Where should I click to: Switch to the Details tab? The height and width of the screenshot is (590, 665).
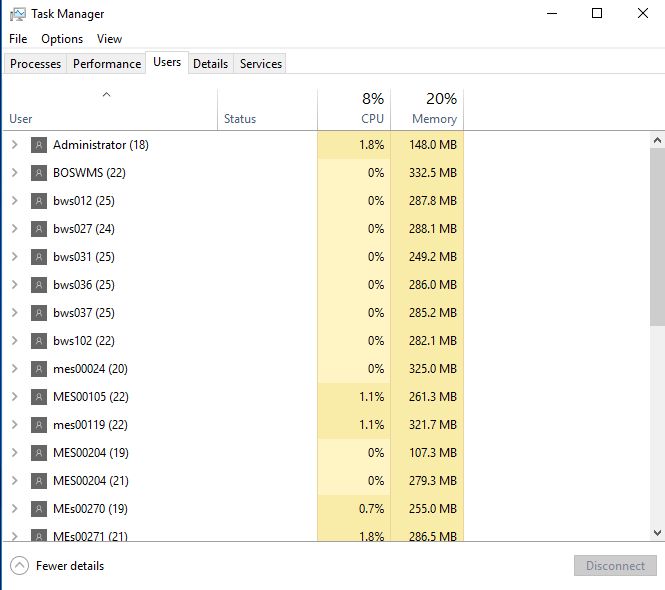[x=210, y=64]
